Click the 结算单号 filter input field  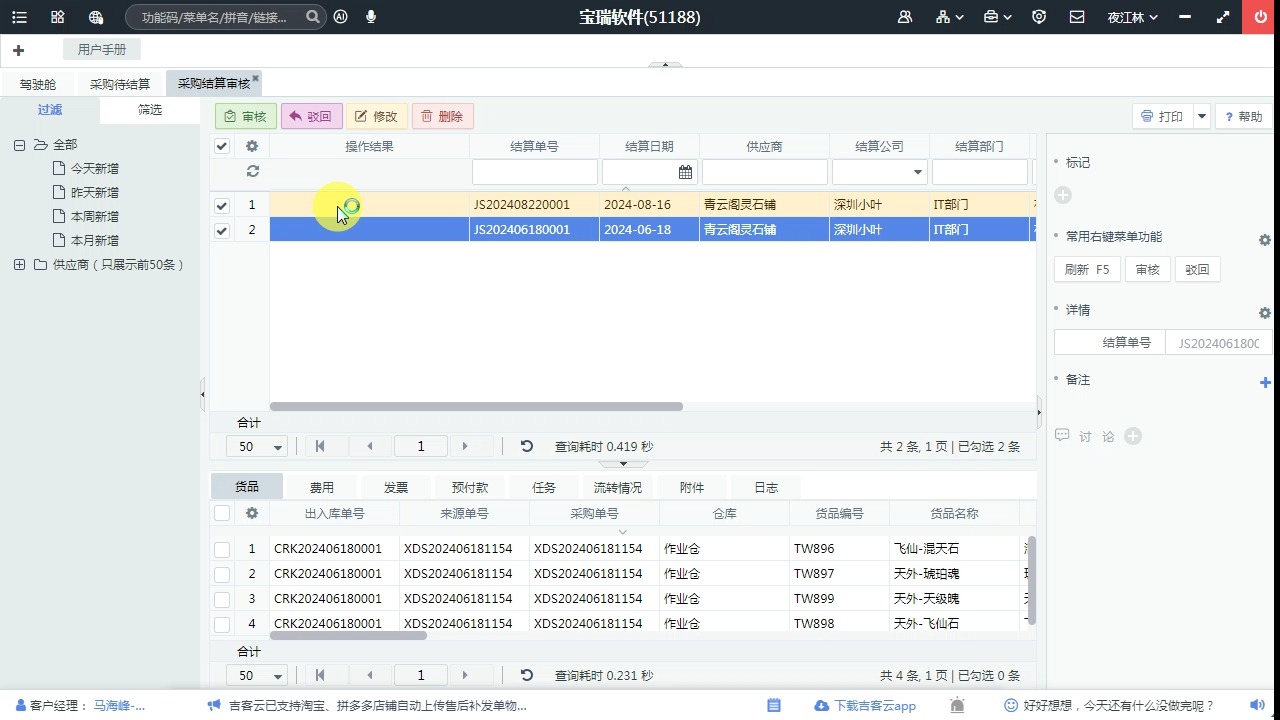click(x=534, y=172)
